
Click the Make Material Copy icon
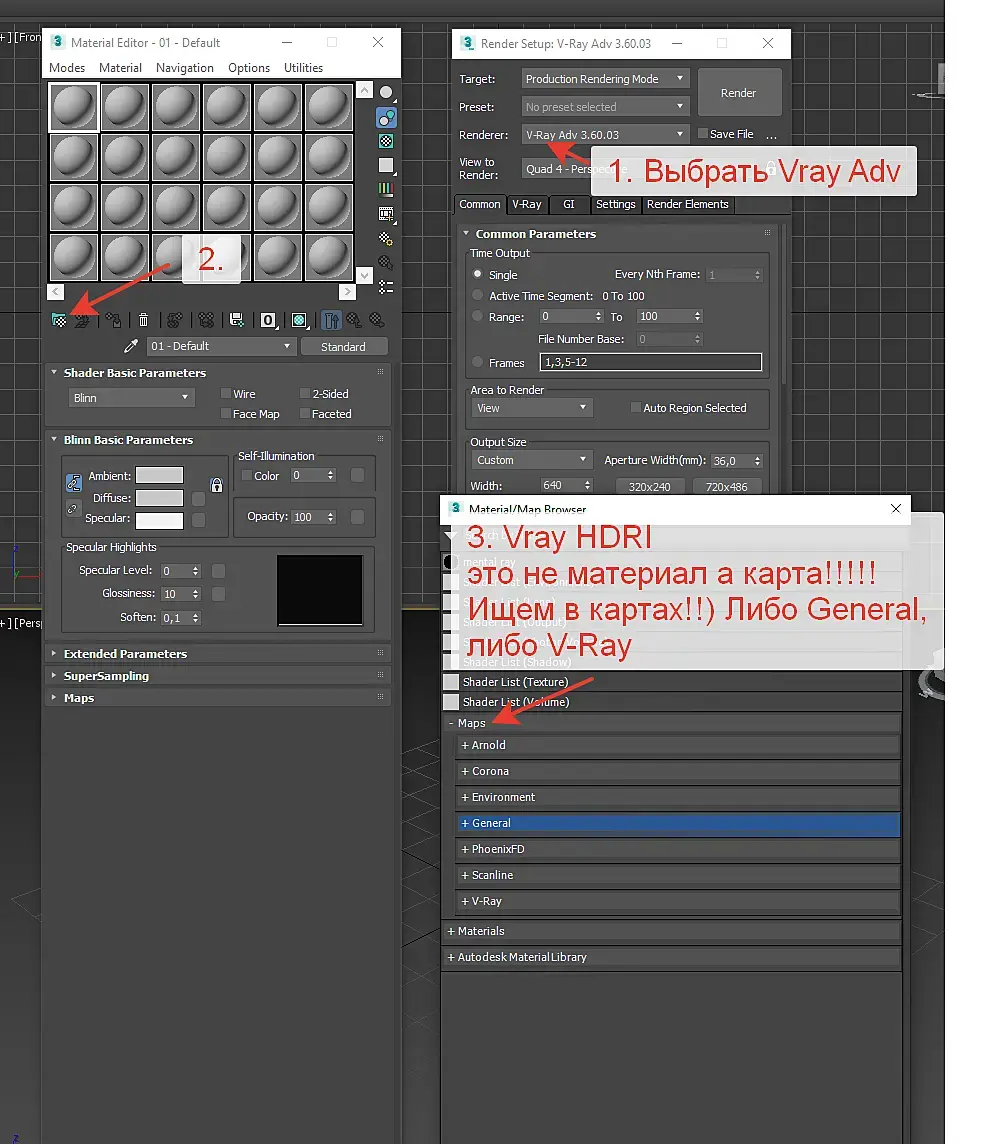174,320
